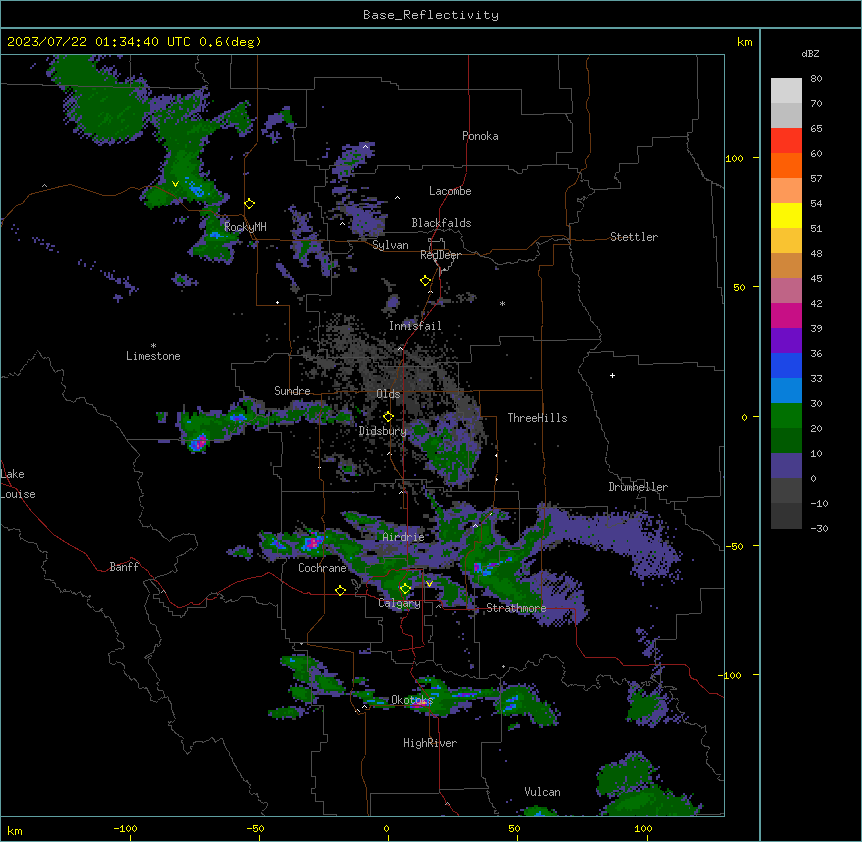This screenshot has height=842, width=862.
Task: Click the Calgary city label
Action: [x=399, y=603]
